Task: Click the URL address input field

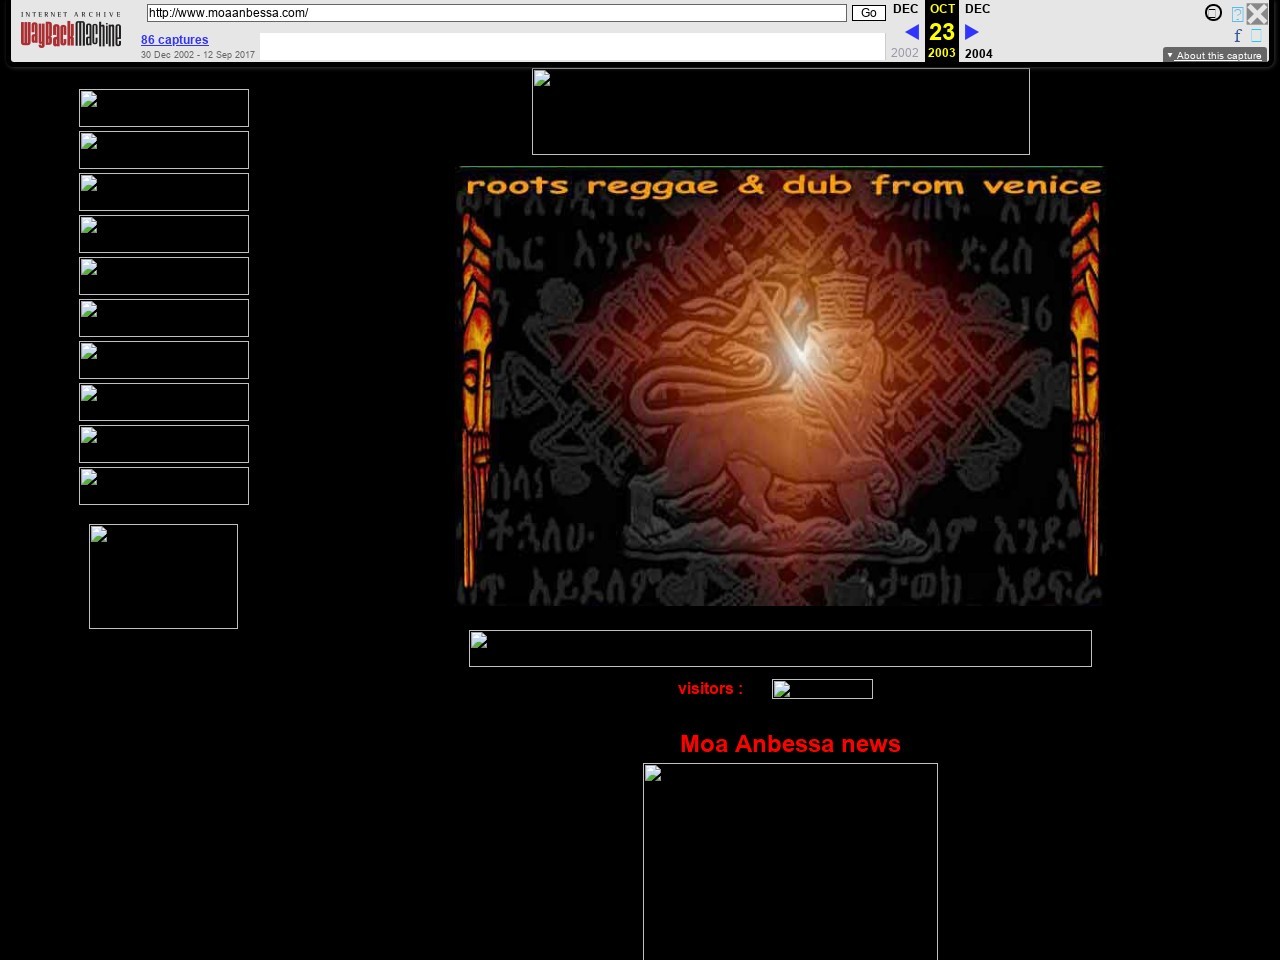Action: tap(496, 13)
